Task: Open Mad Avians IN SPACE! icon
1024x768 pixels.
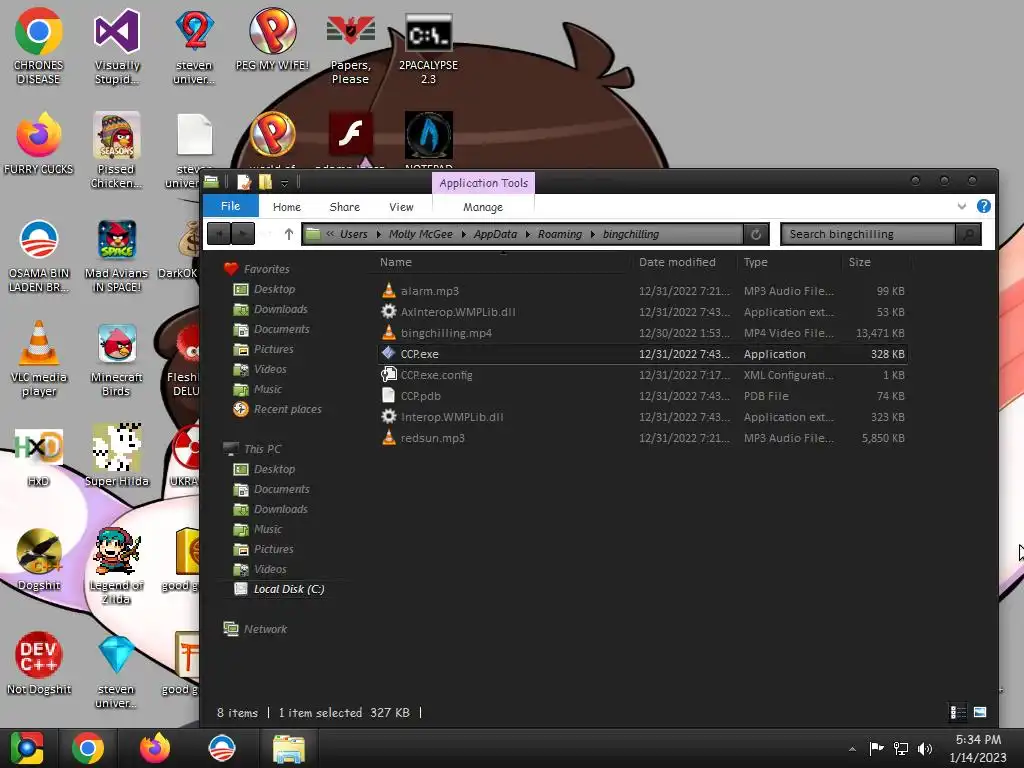Action: pos(116,255)
